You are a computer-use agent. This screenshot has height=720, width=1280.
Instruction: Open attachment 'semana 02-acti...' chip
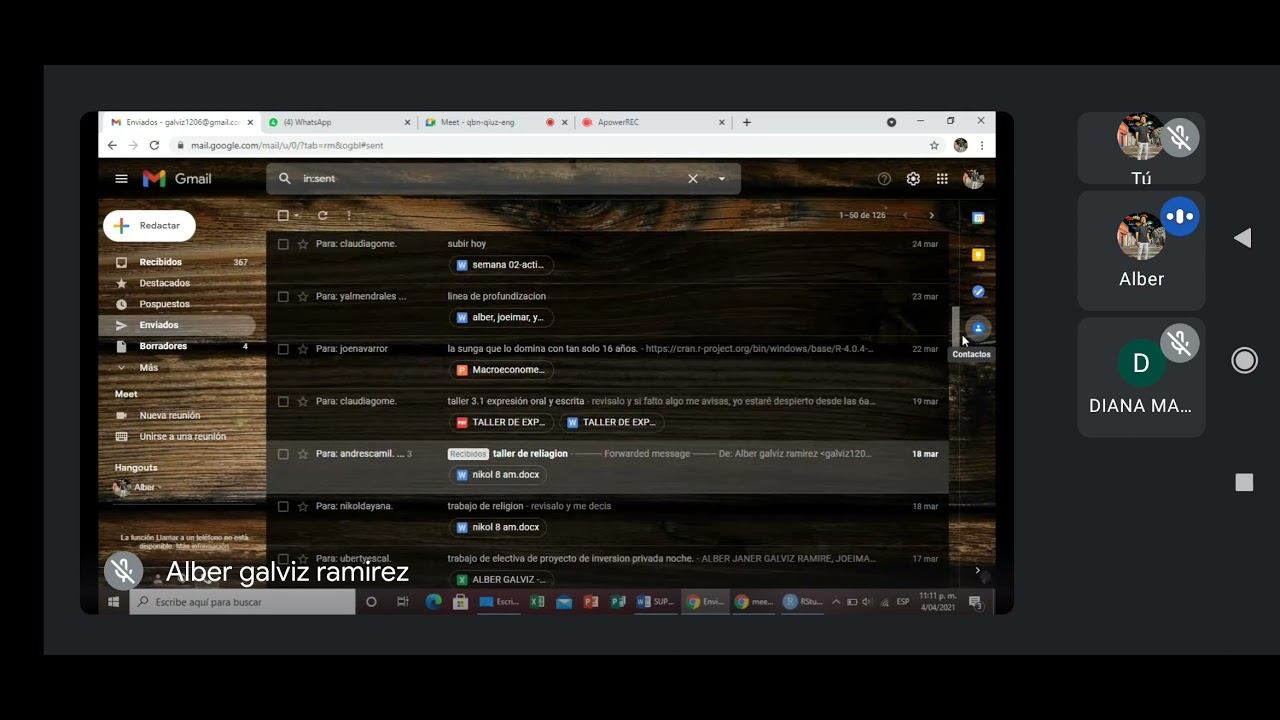coord(501,265)
